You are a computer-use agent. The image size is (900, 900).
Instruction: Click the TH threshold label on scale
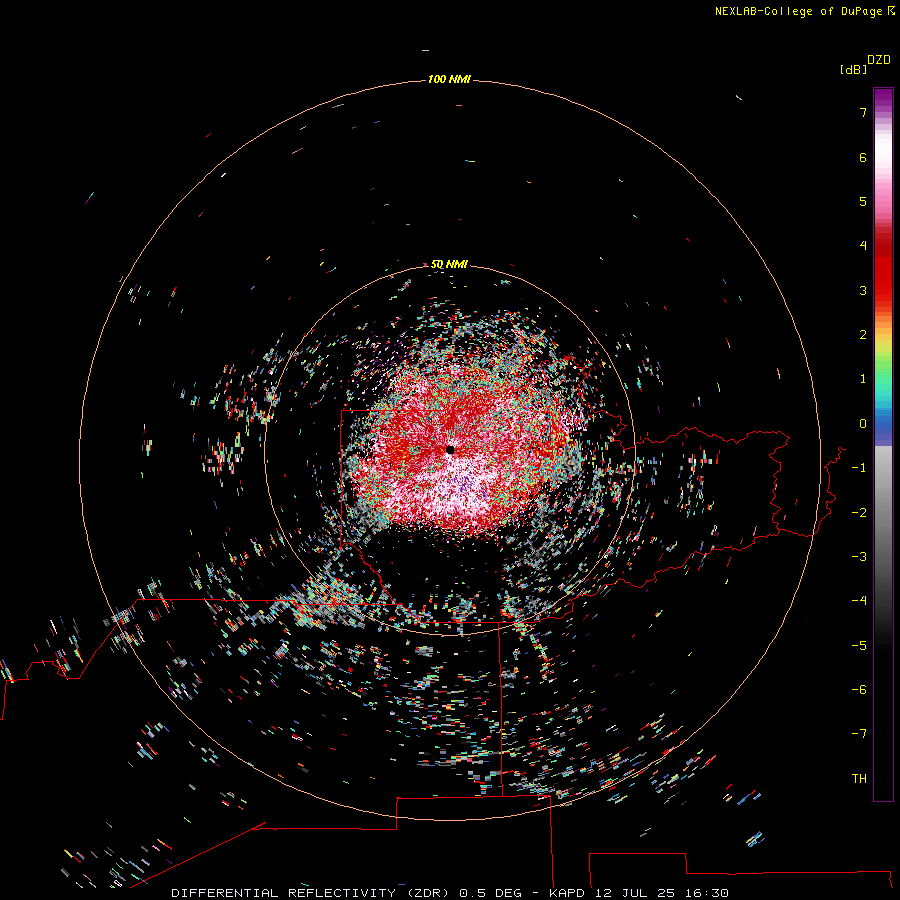coord(859,779)
